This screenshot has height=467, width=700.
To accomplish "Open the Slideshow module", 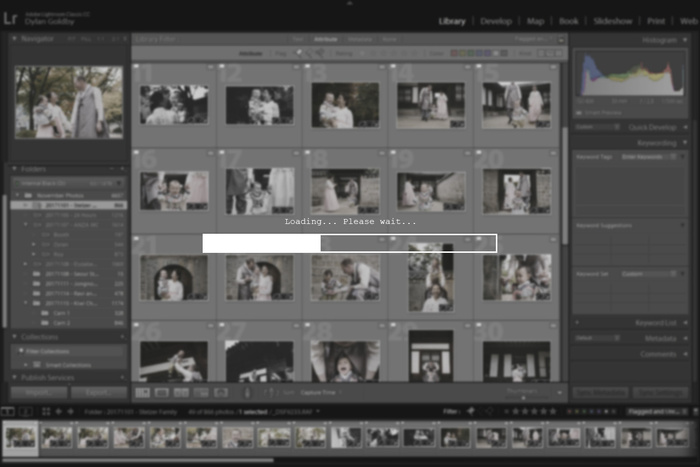I will pyautogui.click(x=613, y=20).
